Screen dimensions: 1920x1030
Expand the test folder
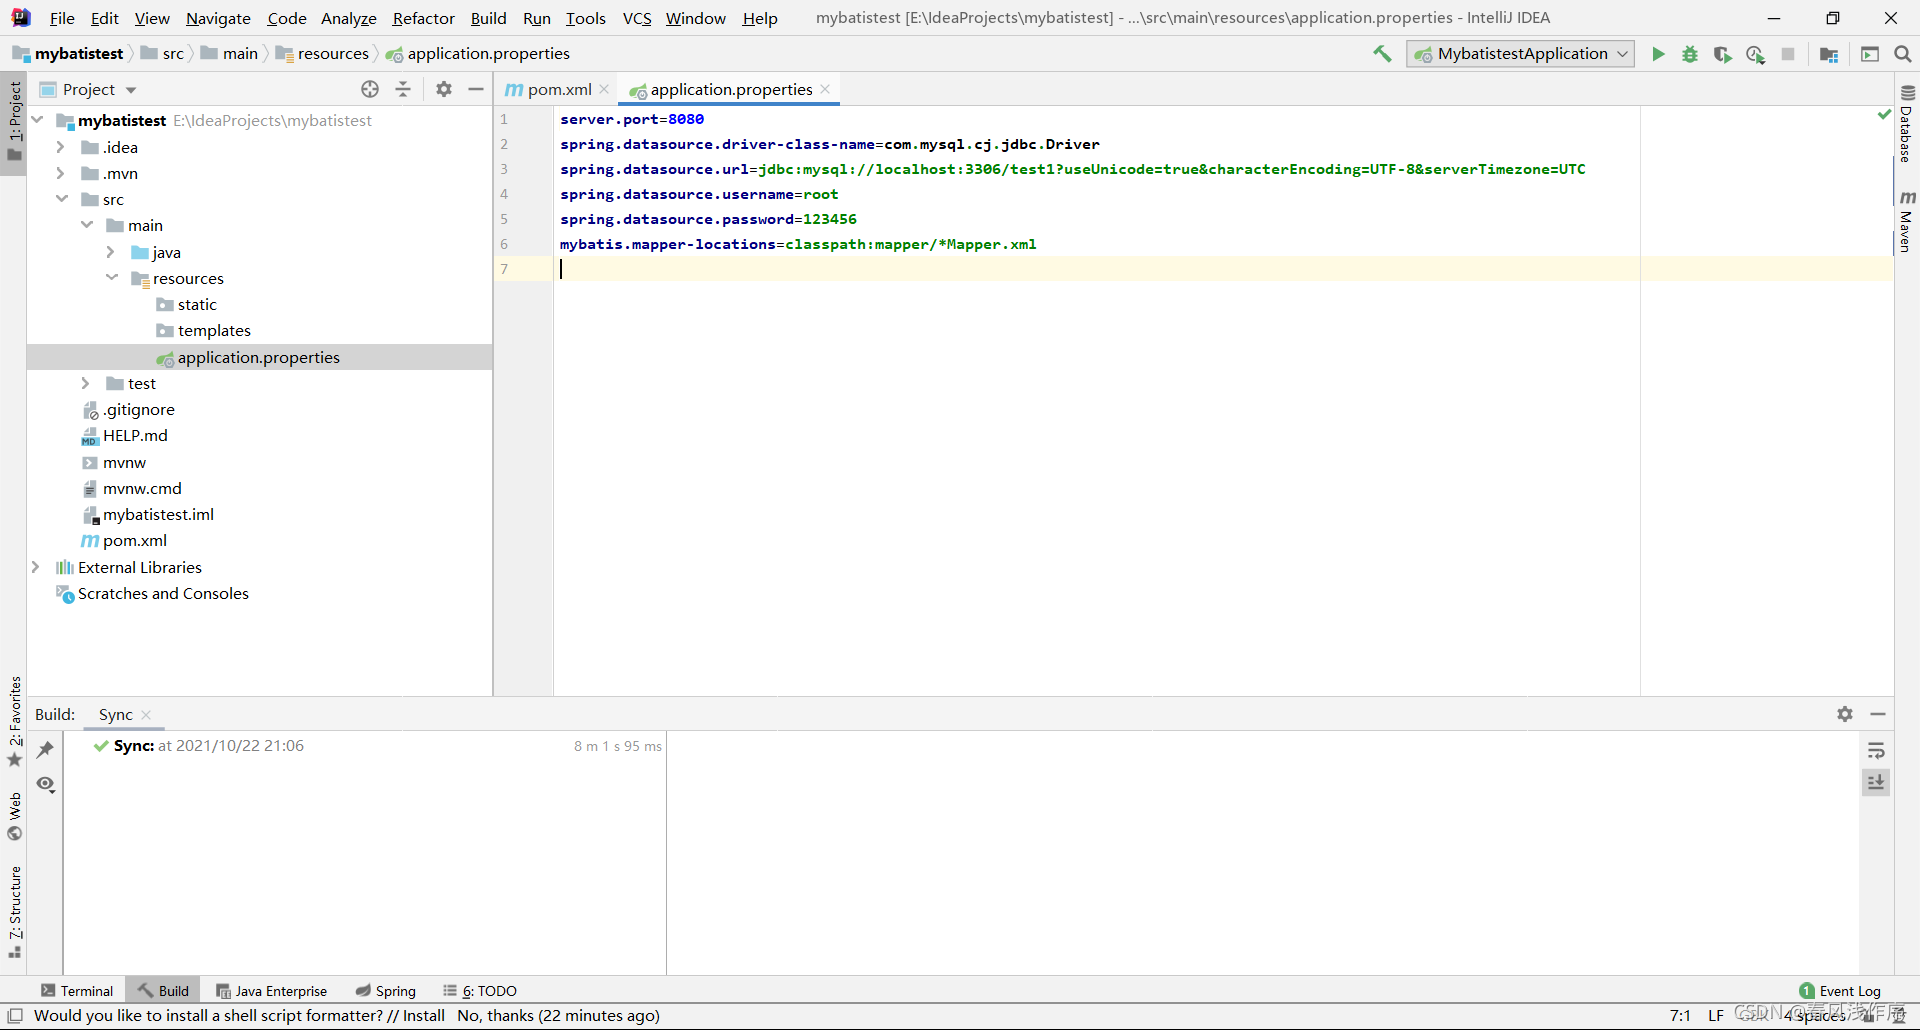[x=86, y=383]
